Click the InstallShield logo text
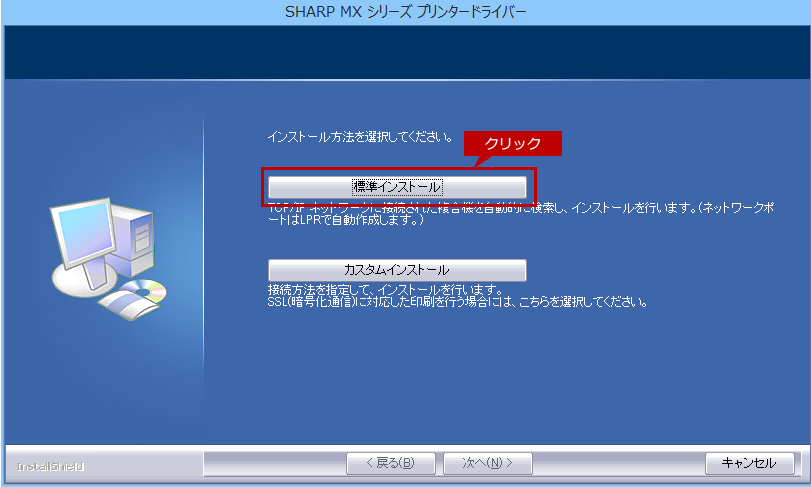811x487 pixels. point(50,467)
